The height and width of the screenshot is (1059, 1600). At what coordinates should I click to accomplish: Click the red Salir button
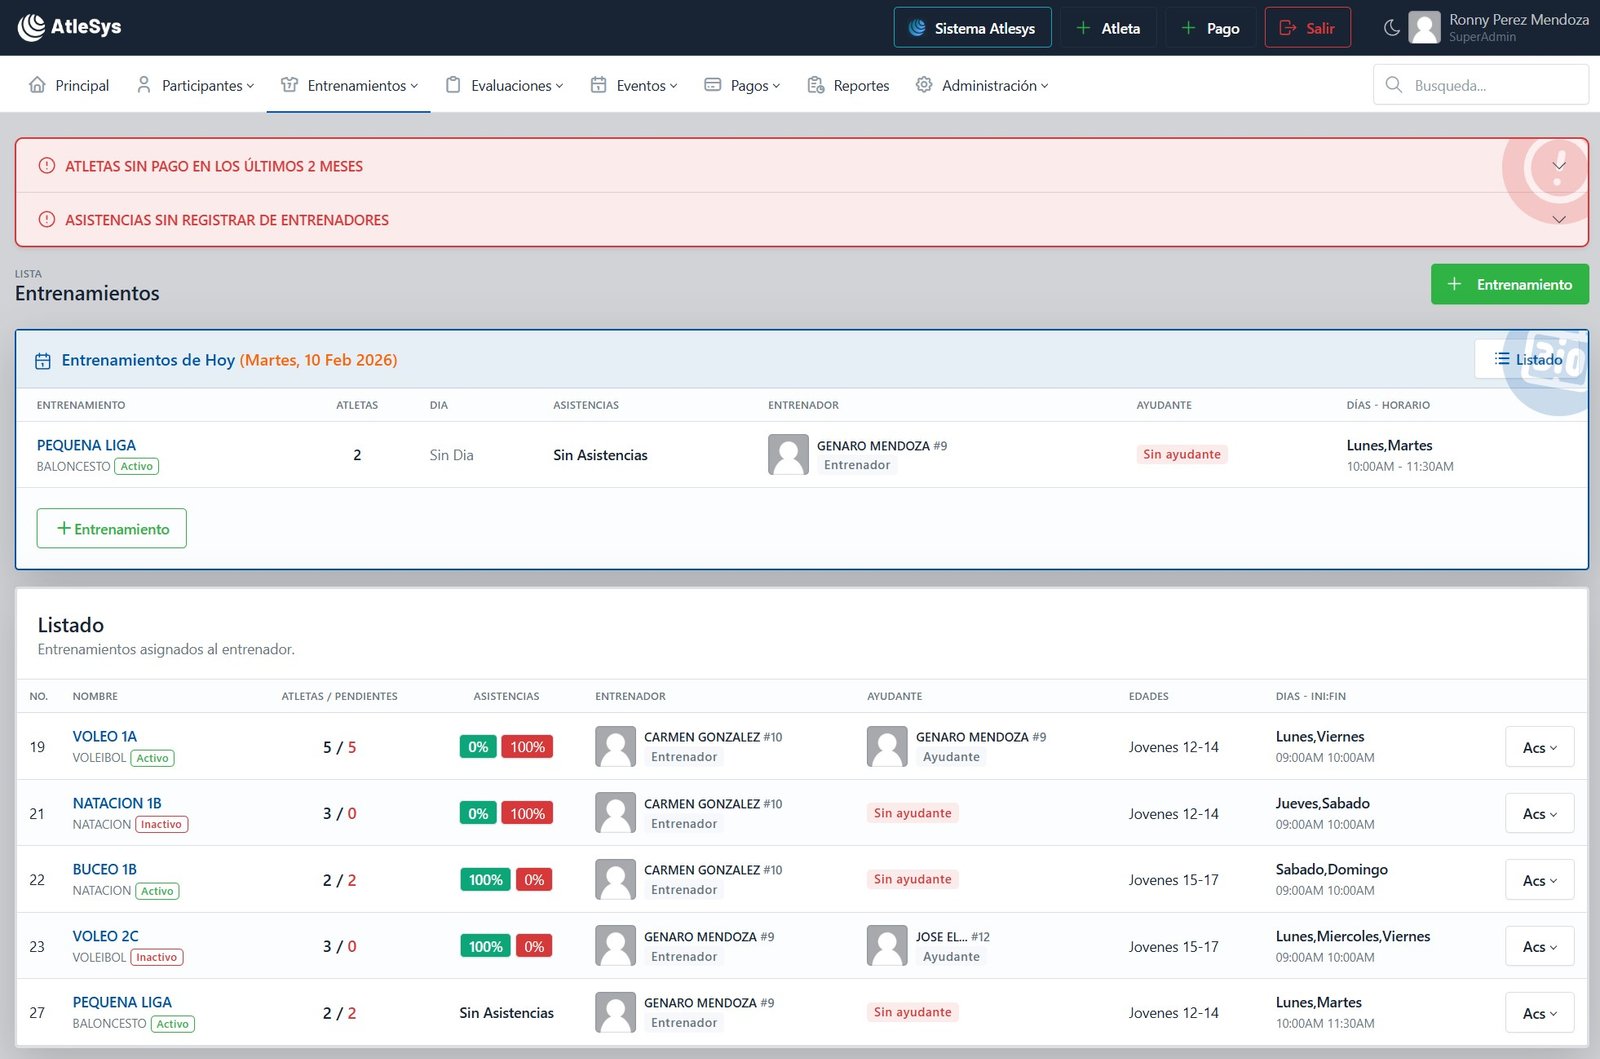pyautogui.click(x=1307, y=28)
